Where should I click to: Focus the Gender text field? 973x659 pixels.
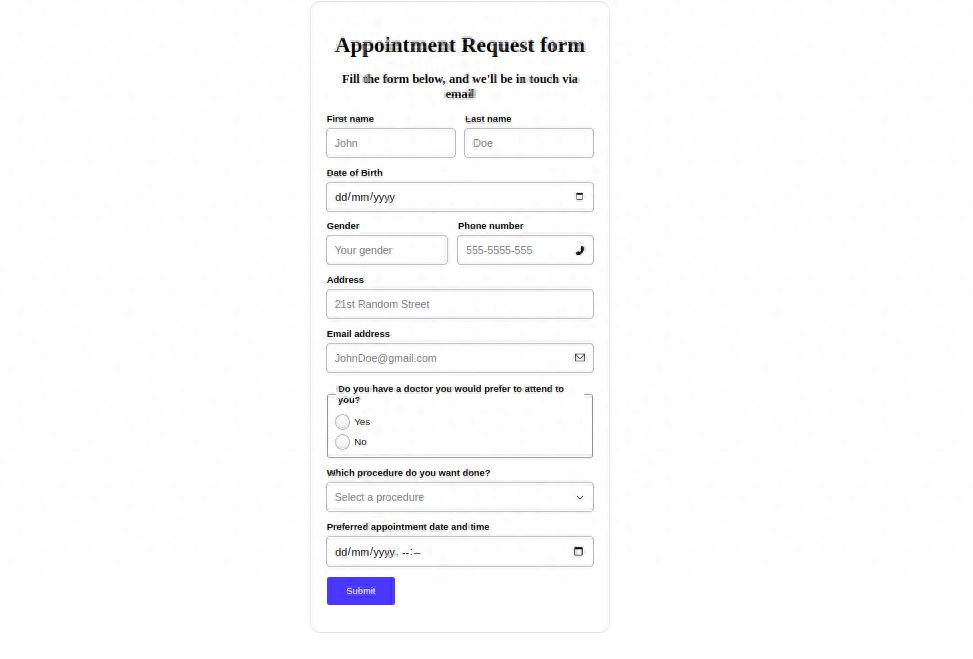tap(386, 250)
